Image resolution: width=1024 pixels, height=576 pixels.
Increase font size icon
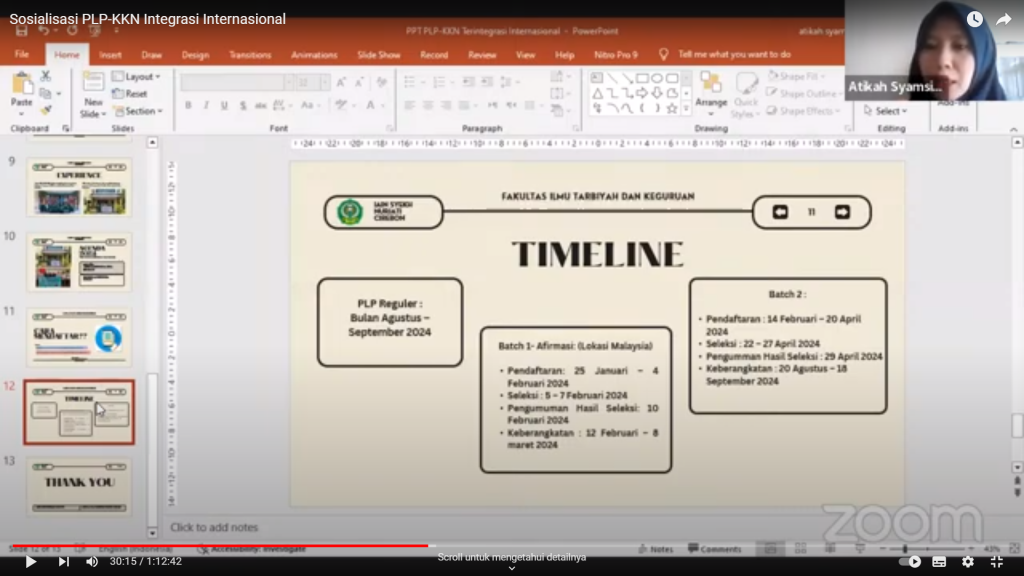pos(341,82)
